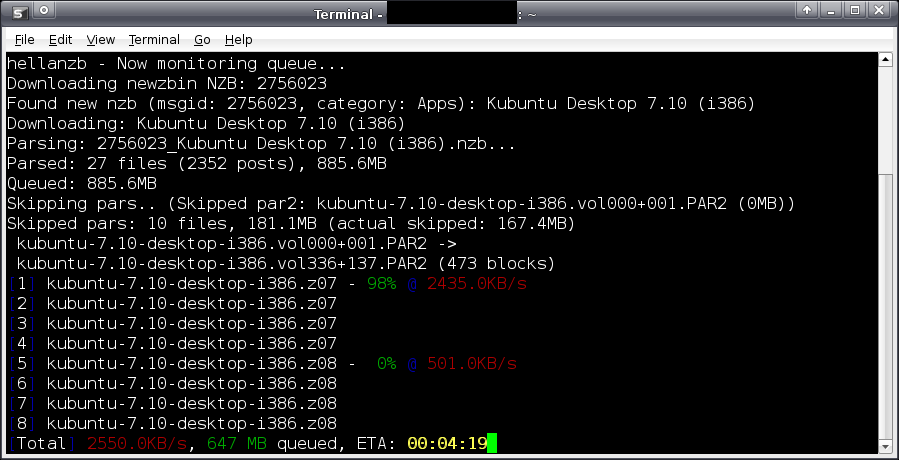Click the green cursor block after ETA

tap(490, 443)
